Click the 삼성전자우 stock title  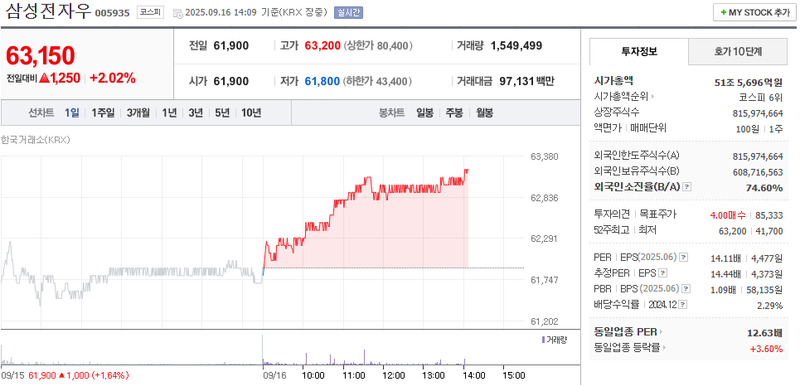[x=49, y=11]
